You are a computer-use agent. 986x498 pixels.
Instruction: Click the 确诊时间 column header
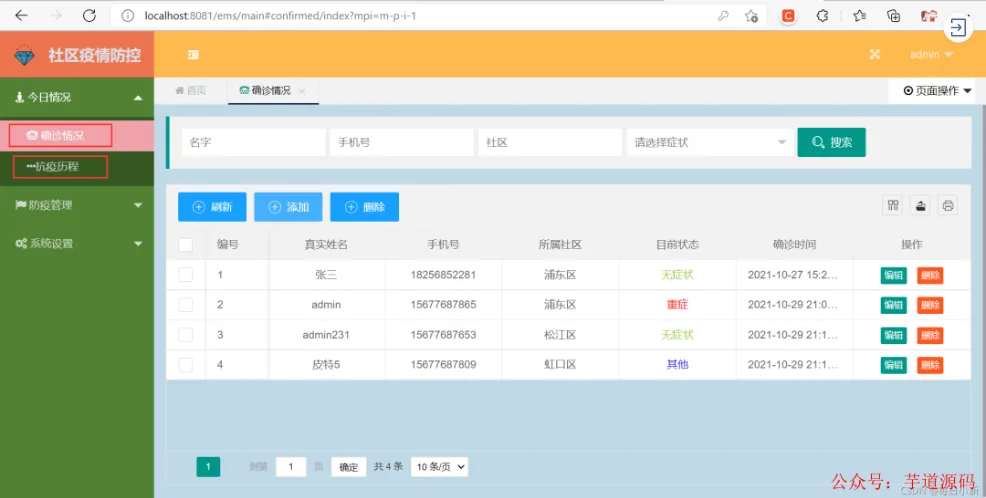(x=794, y=245)
